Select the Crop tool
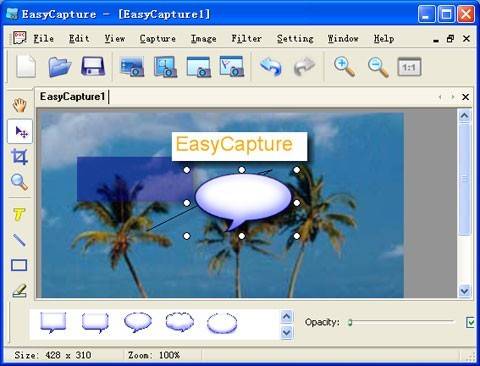The image size is (480, 366). (x=19, y=157)
